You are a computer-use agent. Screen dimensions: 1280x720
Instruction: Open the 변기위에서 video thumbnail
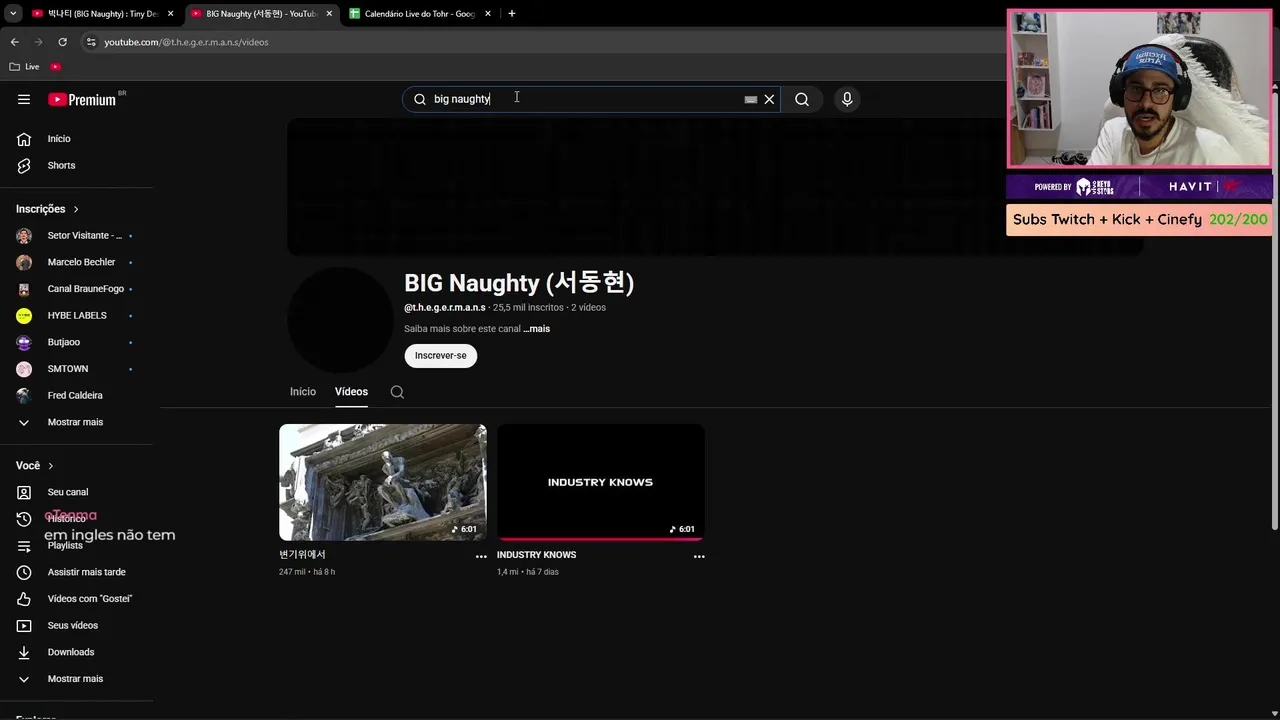point(383,482)
